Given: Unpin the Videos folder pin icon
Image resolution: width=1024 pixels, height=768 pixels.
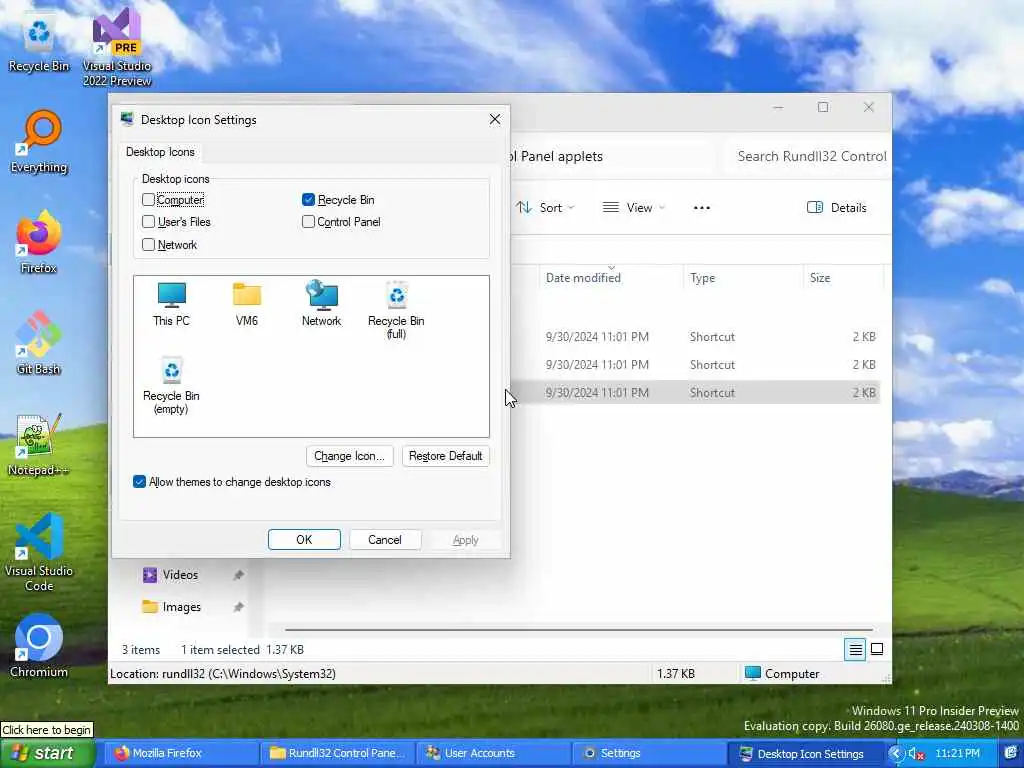Looking at the screenshot, I should pos(238,575).
